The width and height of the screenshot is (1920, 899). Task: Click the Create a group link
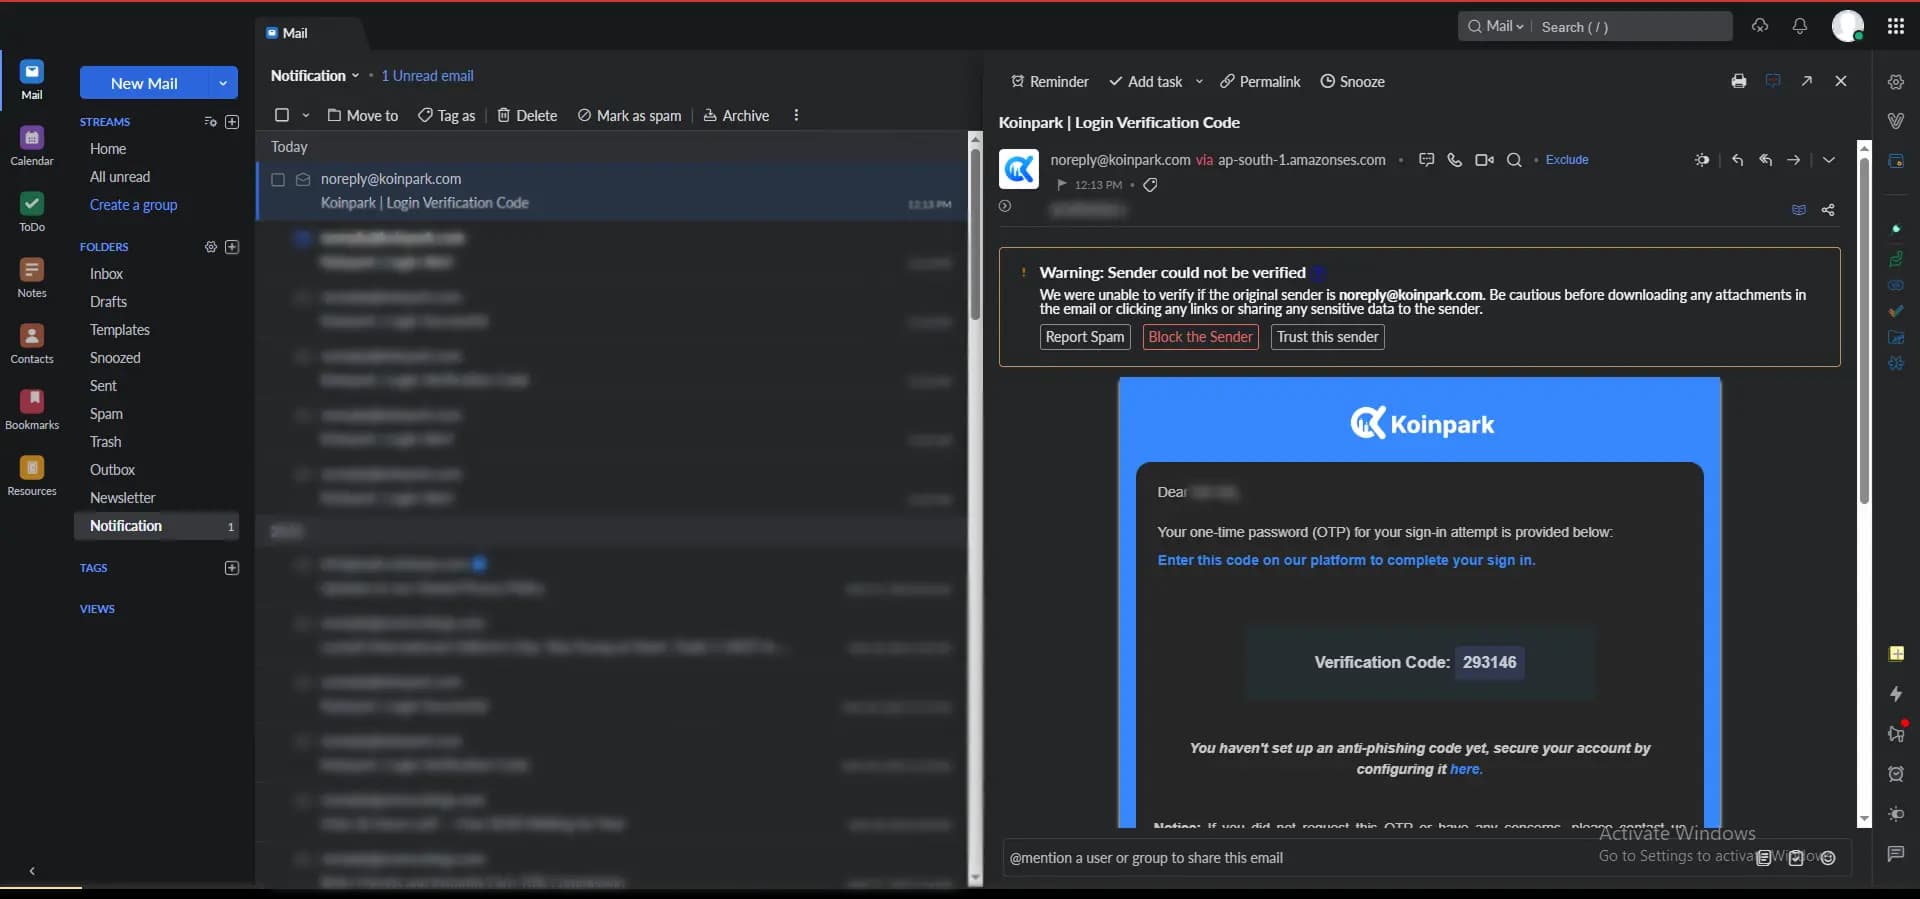click(x=133, y=205)
